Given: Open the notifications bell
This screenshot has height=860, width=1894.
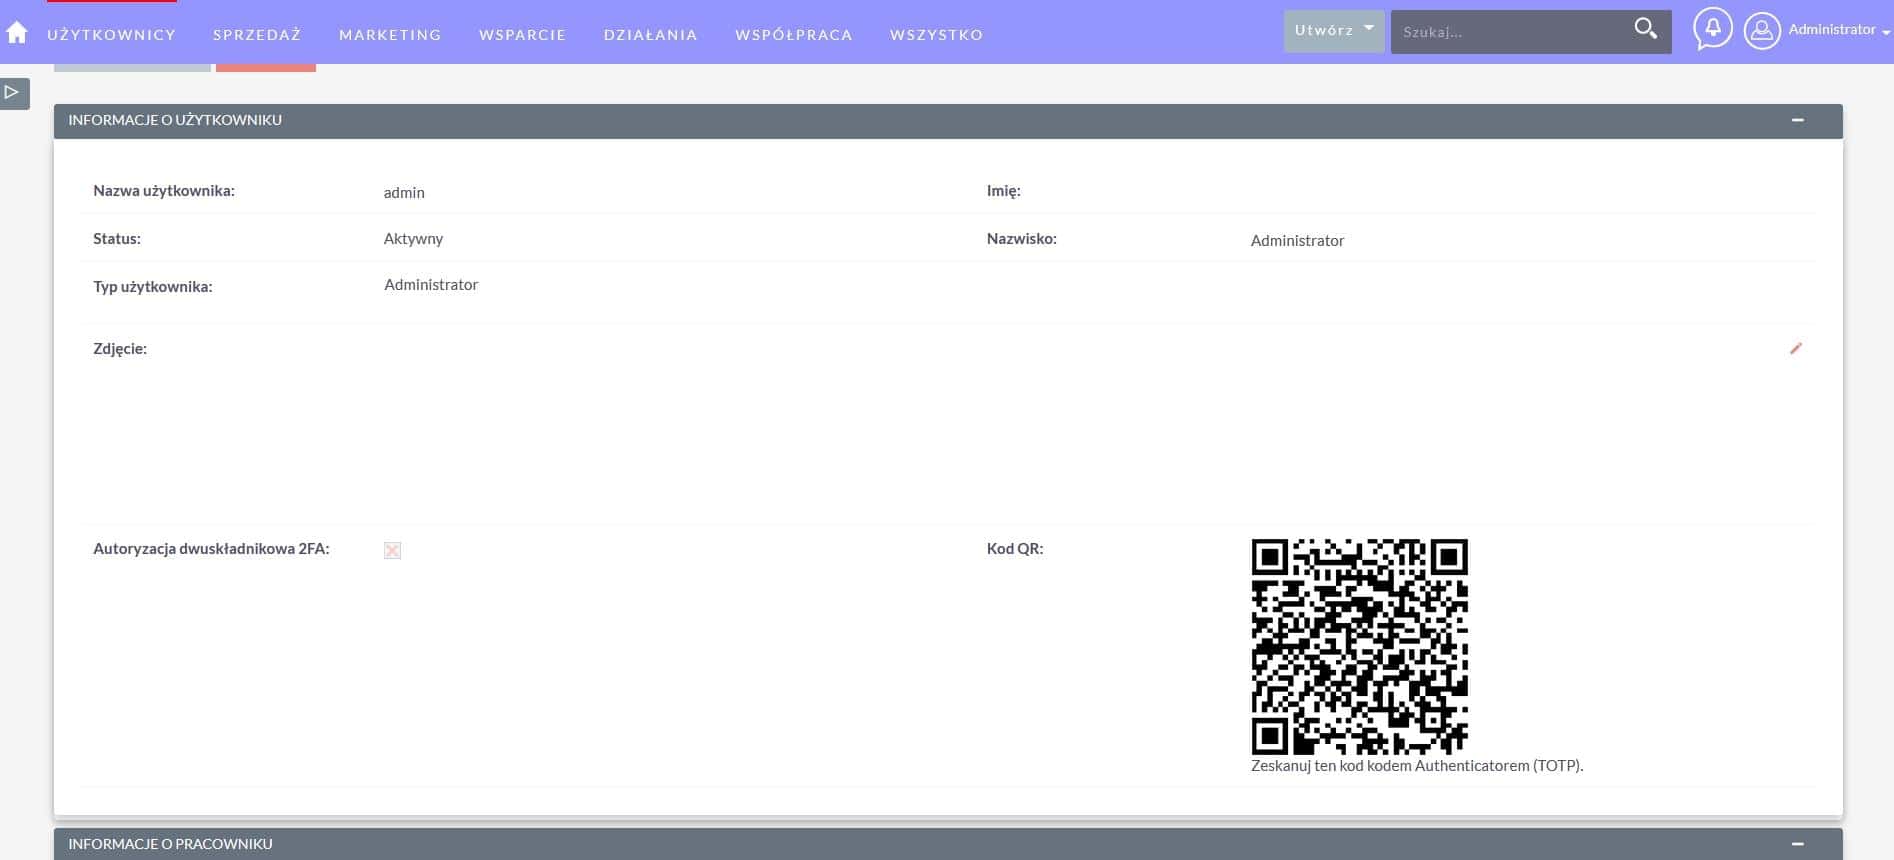Looking at the screenshot, I should click(1712, 29).
